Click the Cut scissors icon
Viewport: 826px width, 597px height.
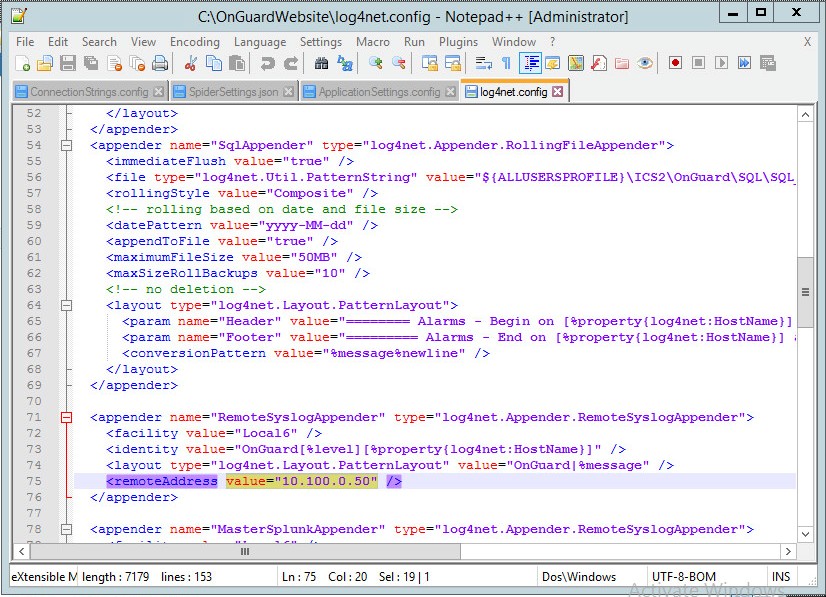pos(191,63)
